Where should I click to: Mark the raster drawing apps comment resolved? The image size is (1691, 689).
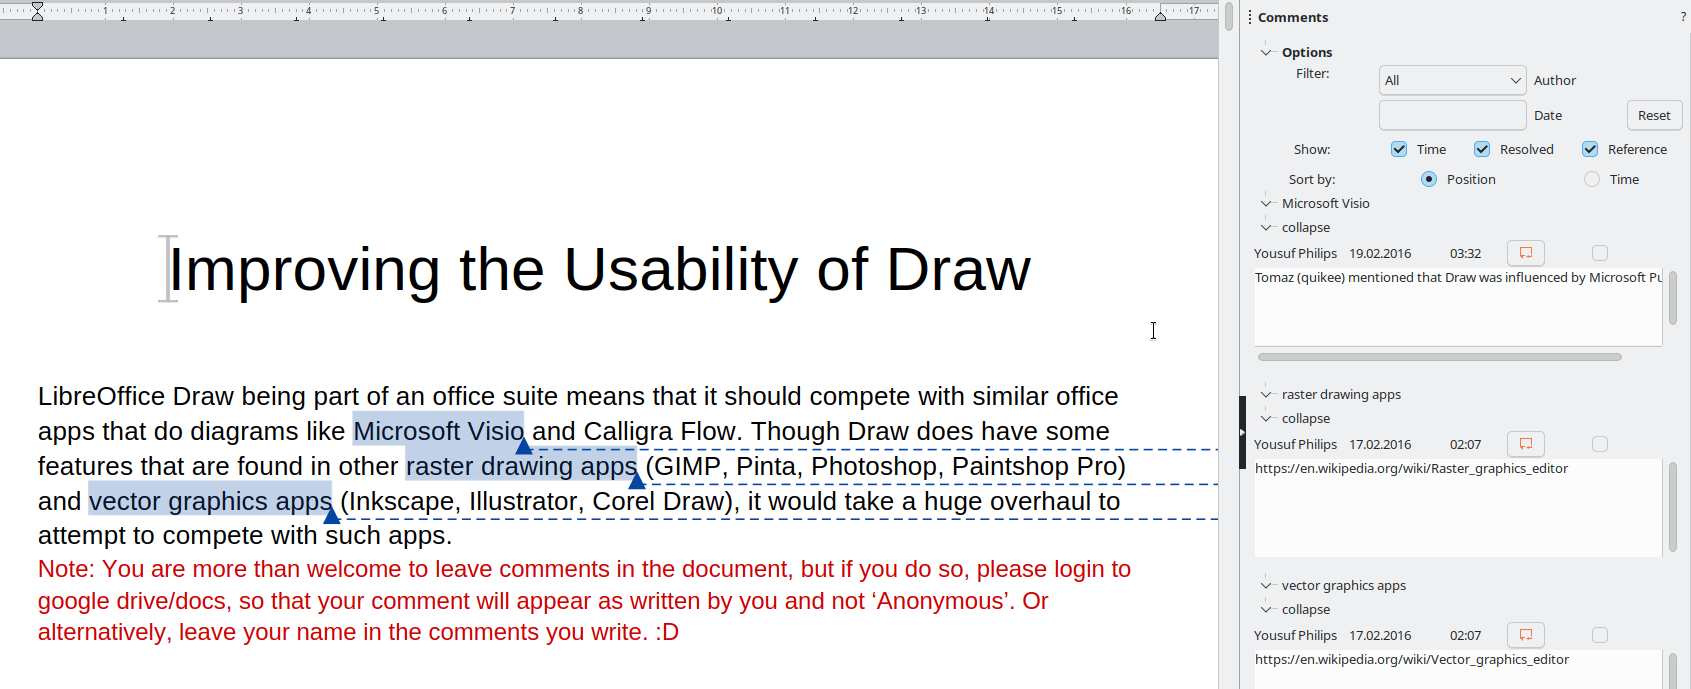[1600, 444]
